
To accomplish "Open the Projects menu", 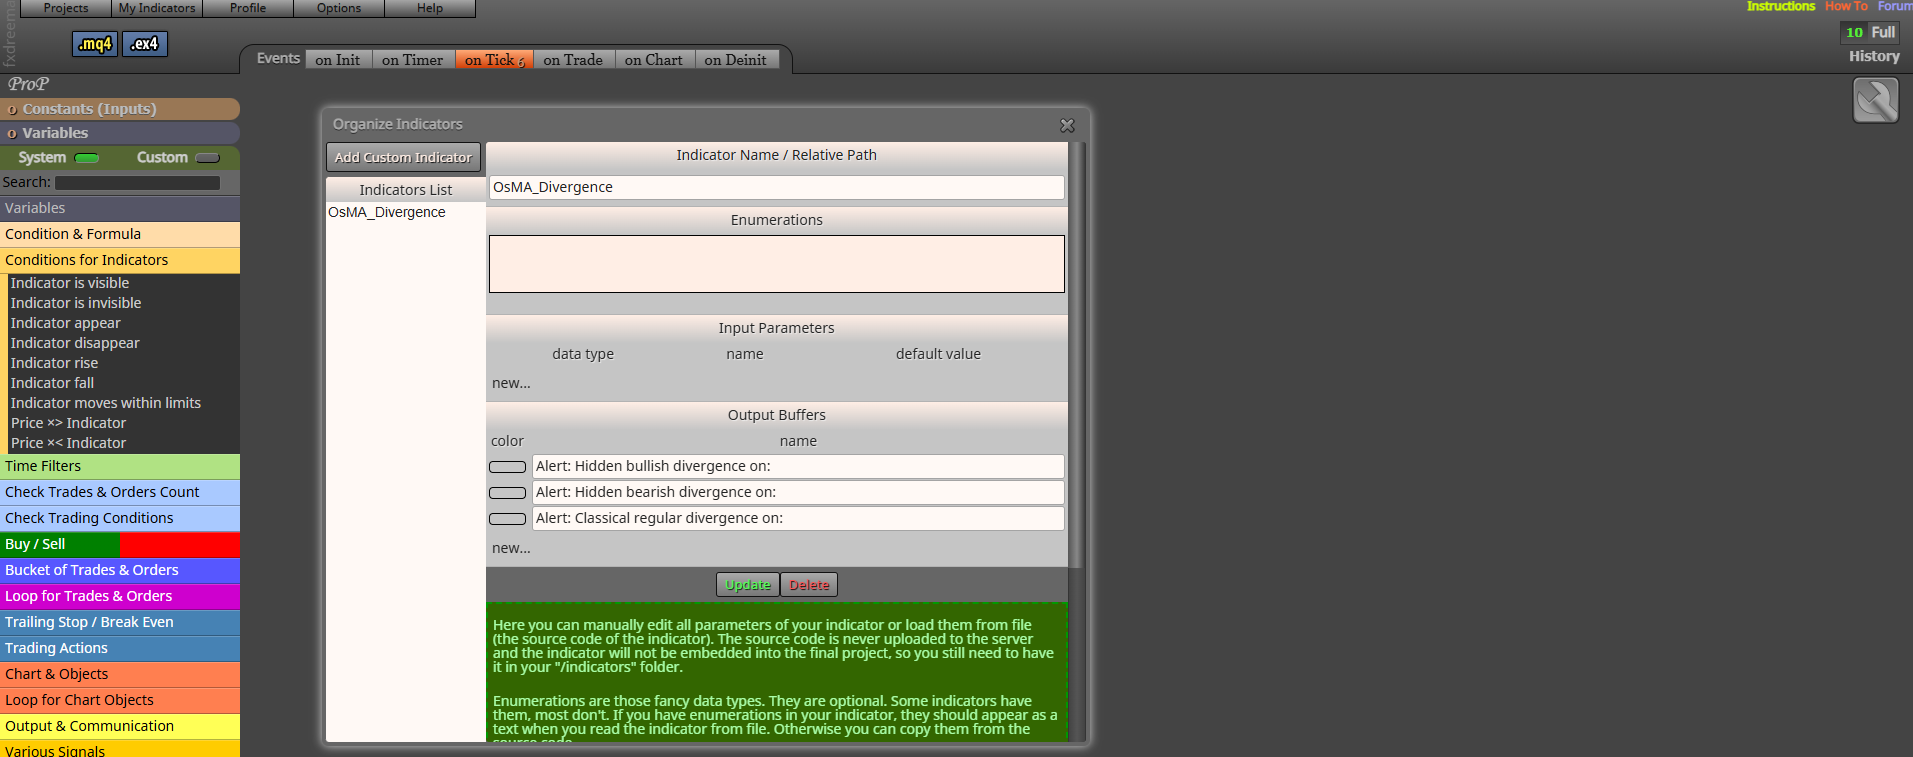I will [x=66, y=8].
